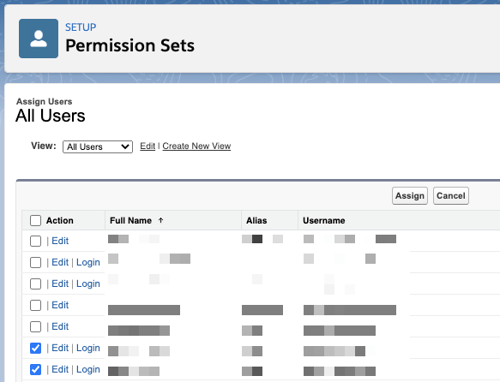The image size is (500, 382).
Task: Click the SETUP breadcrumb text
Action: pos(80,27)
